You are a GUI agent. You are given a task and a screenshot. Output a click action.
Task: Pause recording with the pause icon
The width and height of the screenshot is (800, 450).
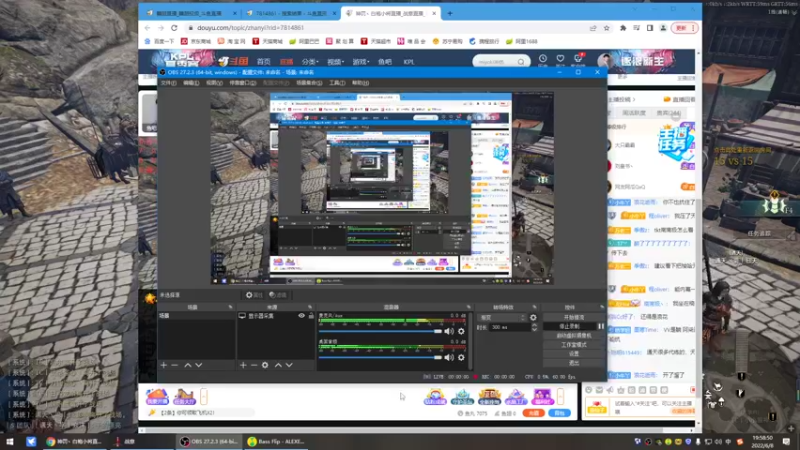point(601,327)
